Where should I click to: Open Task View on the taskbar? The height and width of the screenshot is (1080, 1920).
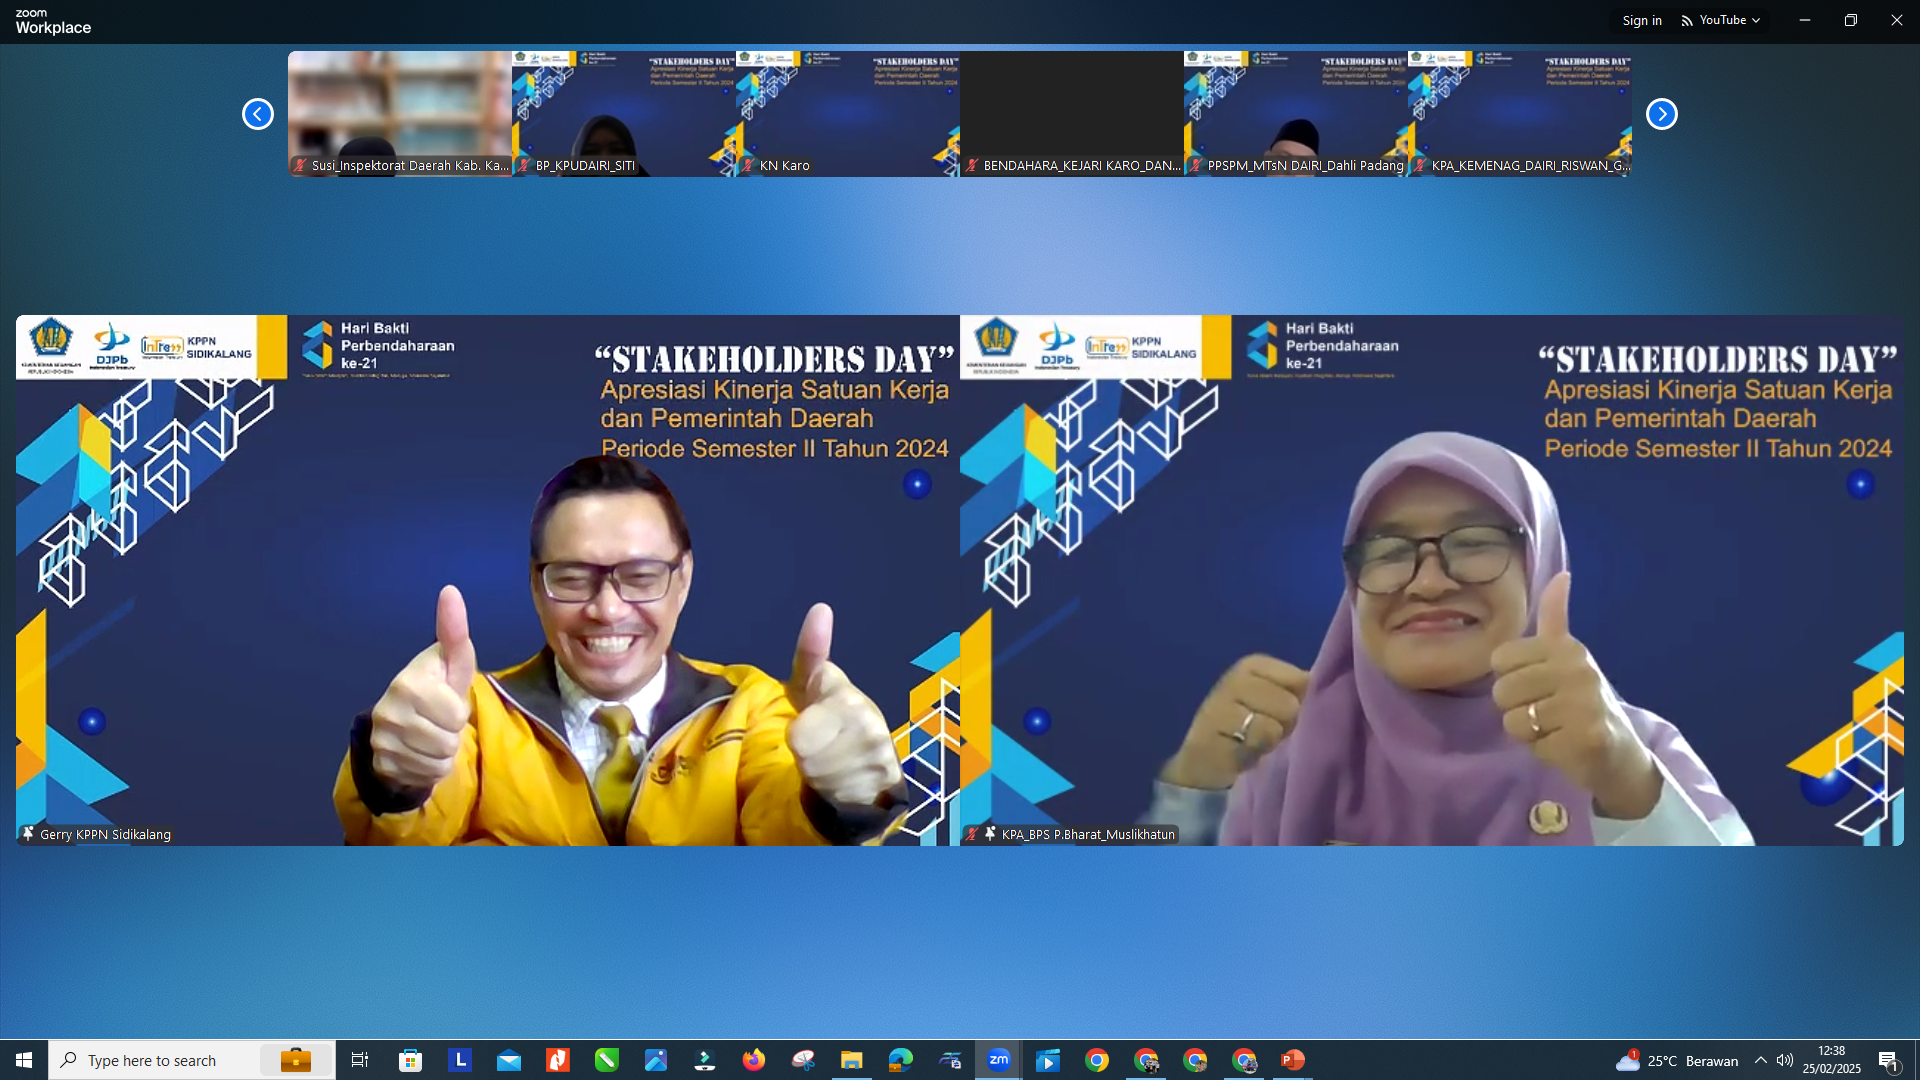coord(360,1060)
